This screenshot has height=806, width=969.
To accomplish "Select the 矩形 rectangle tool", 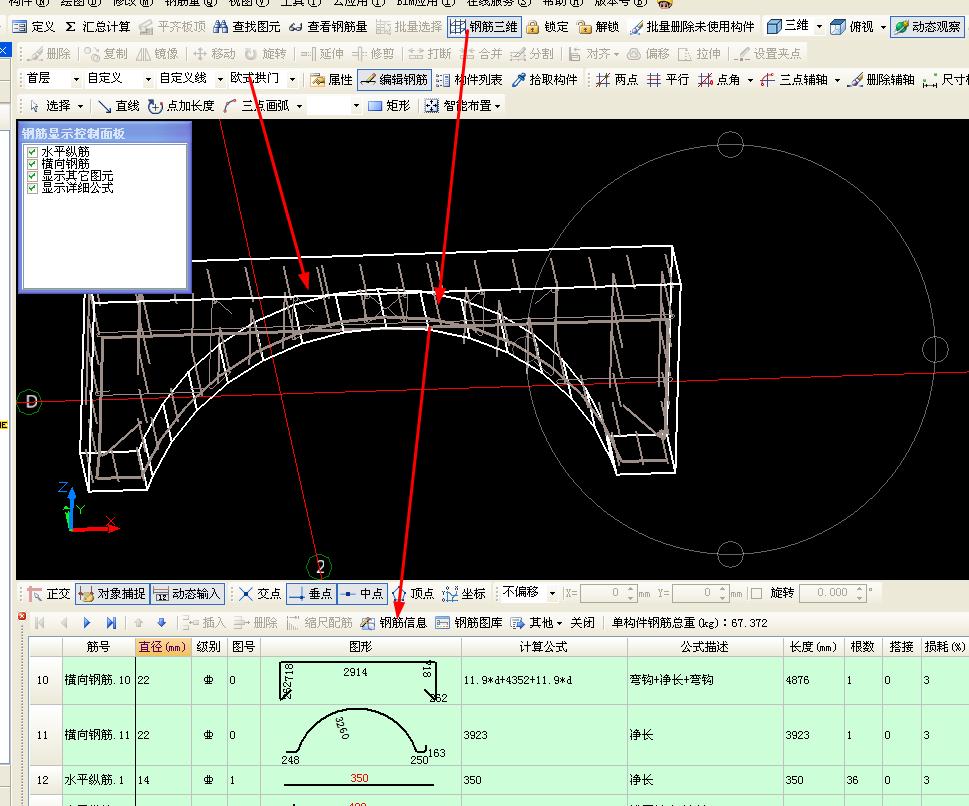I will (x=389, y=106).
